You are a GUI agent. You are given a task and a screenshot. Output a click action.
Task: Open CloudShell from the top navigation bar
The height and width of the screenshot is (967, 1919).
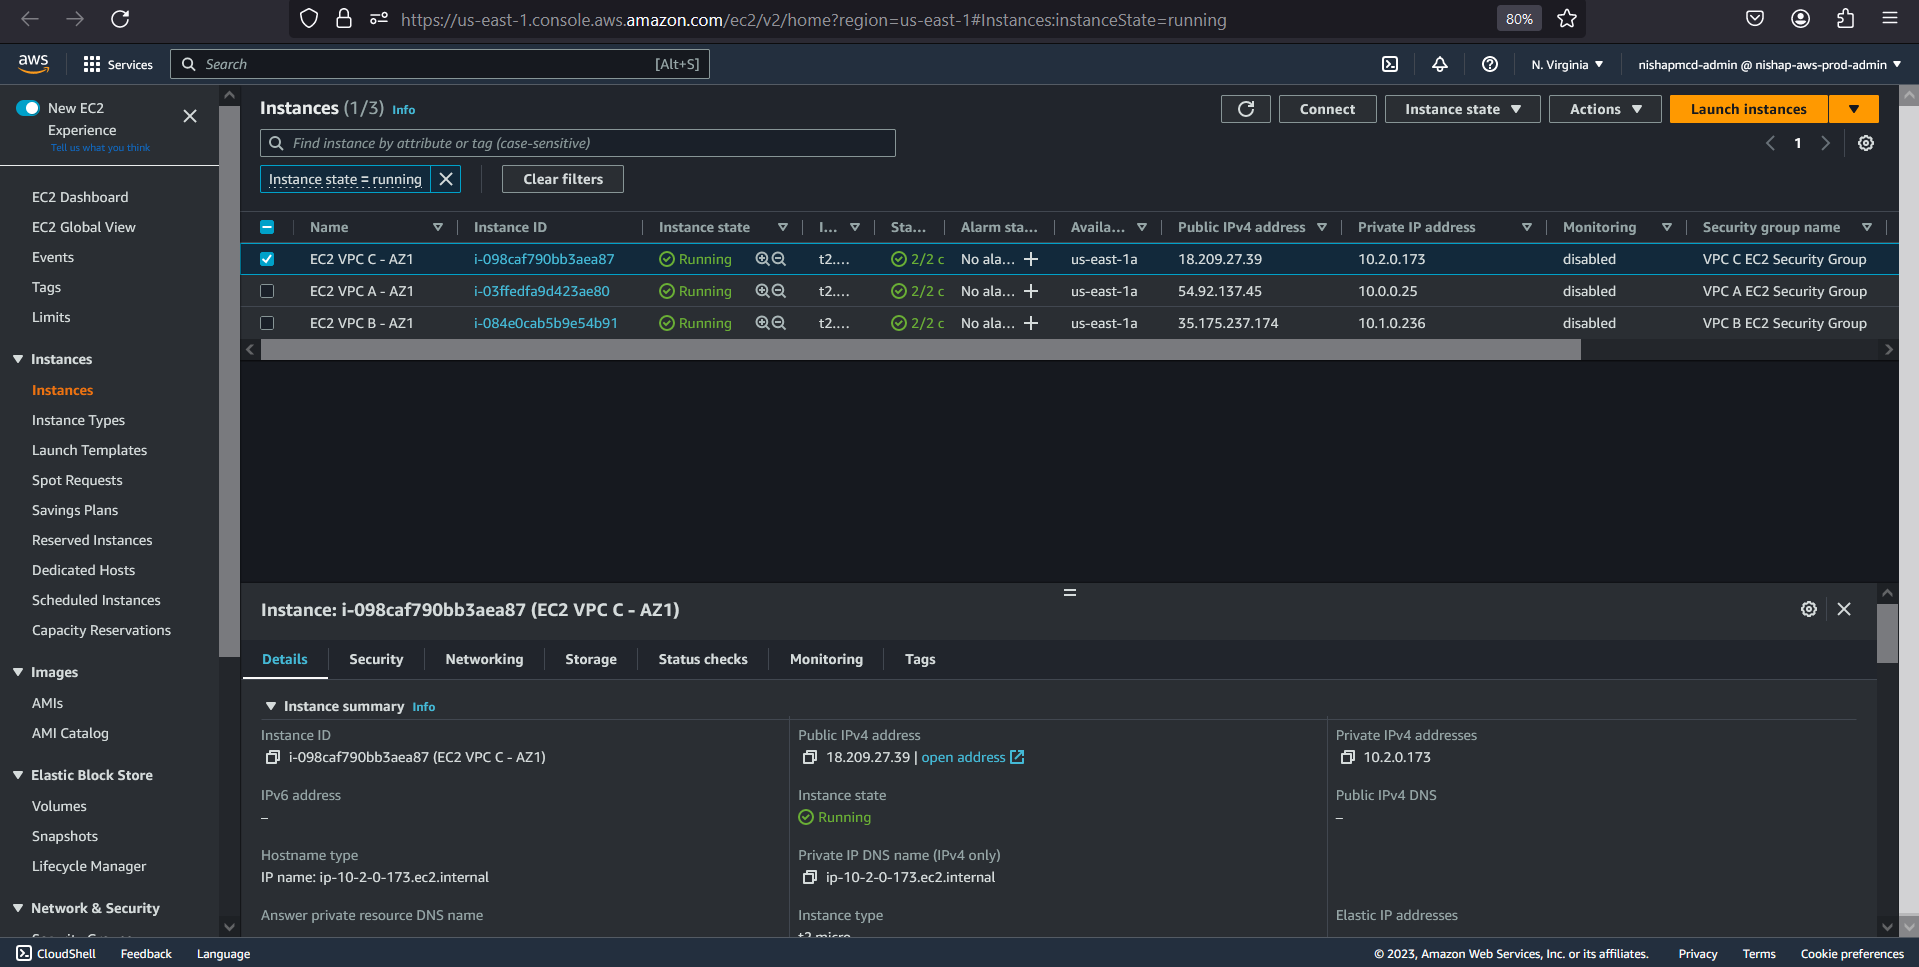(x=1390, y=64)
